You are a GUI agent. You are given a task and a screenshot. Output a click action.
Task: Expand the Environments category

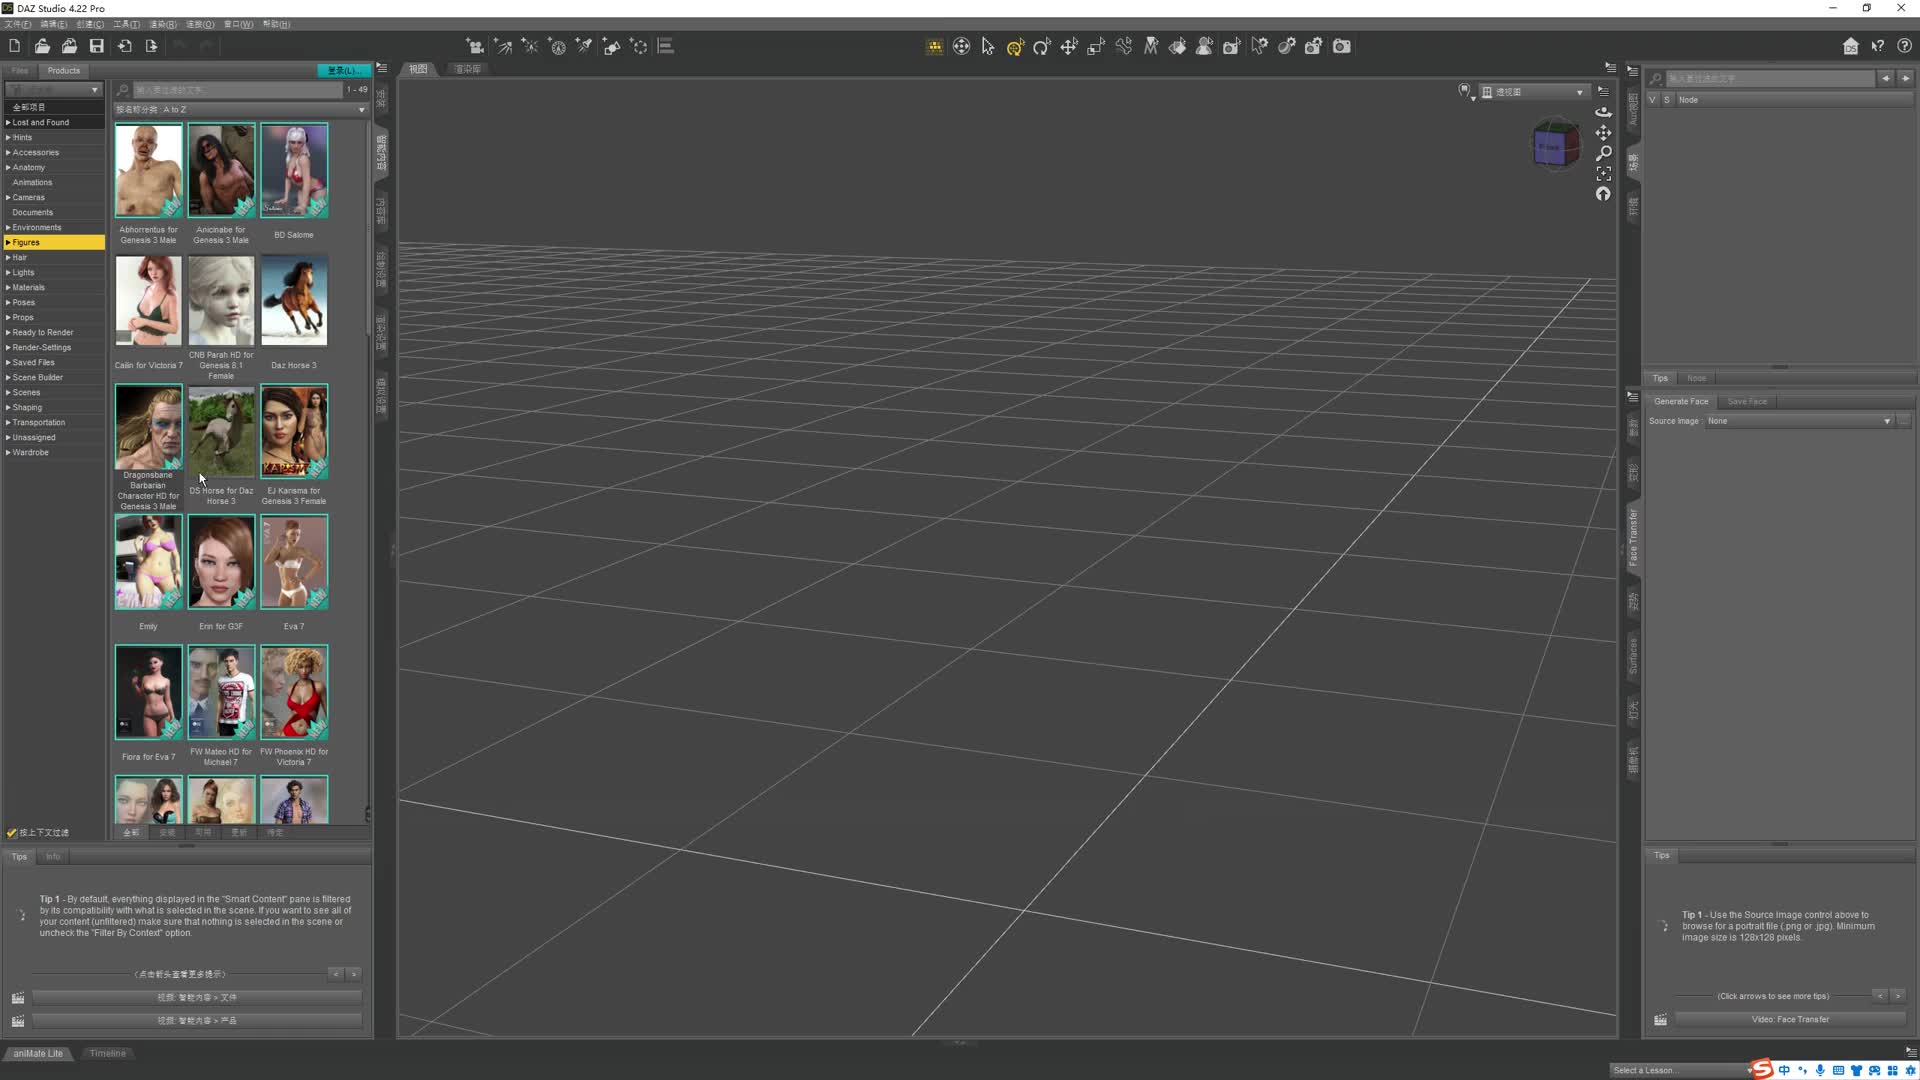[8, 228]
